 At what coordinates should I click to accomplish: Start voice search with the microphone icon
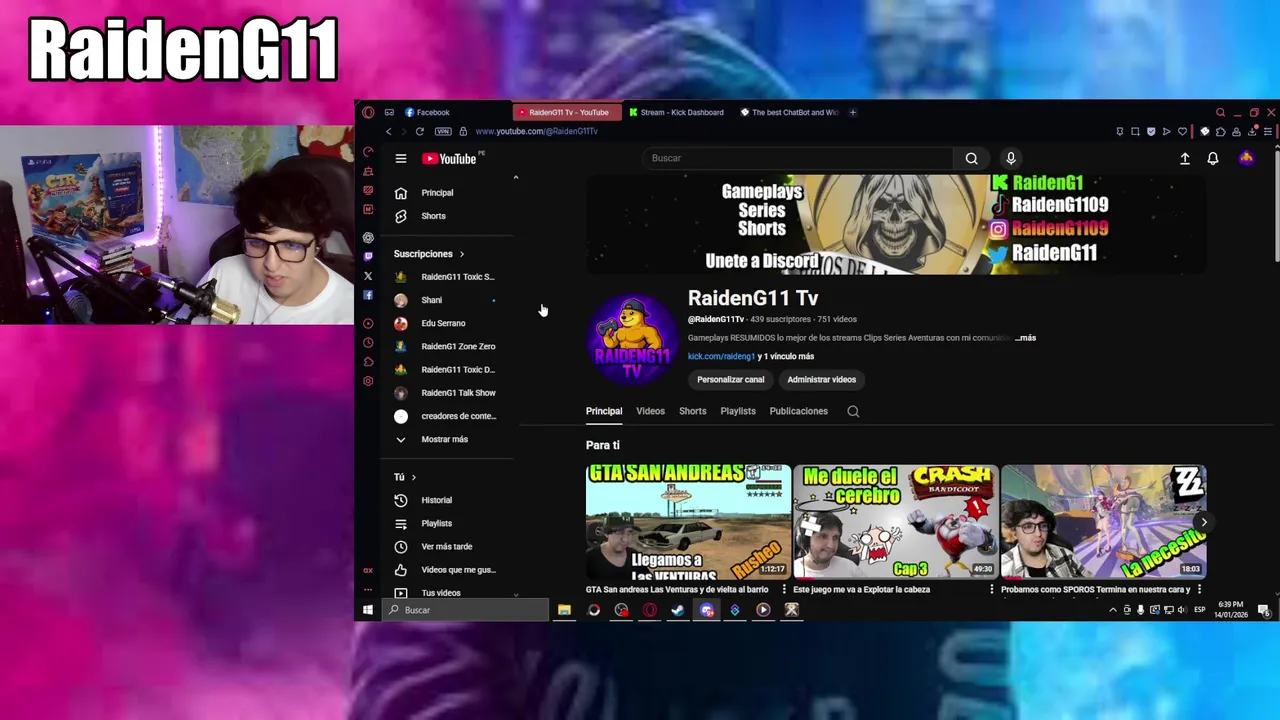click(1011, 158)
